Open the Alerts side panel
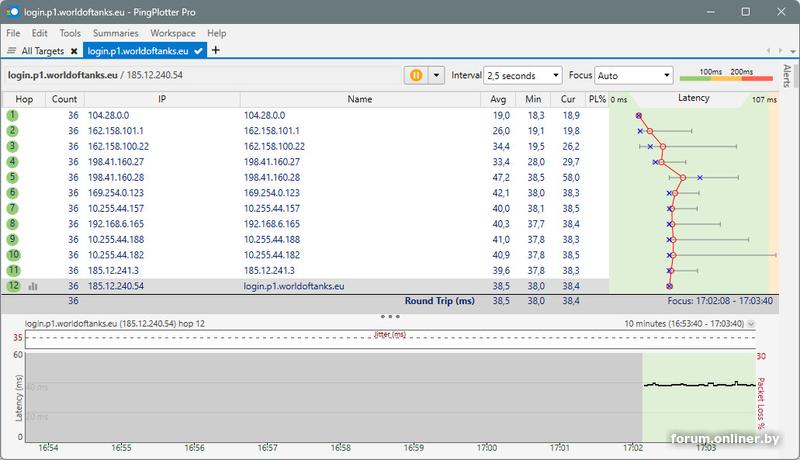This screenshot has width=800, height=460. (787, 78)
